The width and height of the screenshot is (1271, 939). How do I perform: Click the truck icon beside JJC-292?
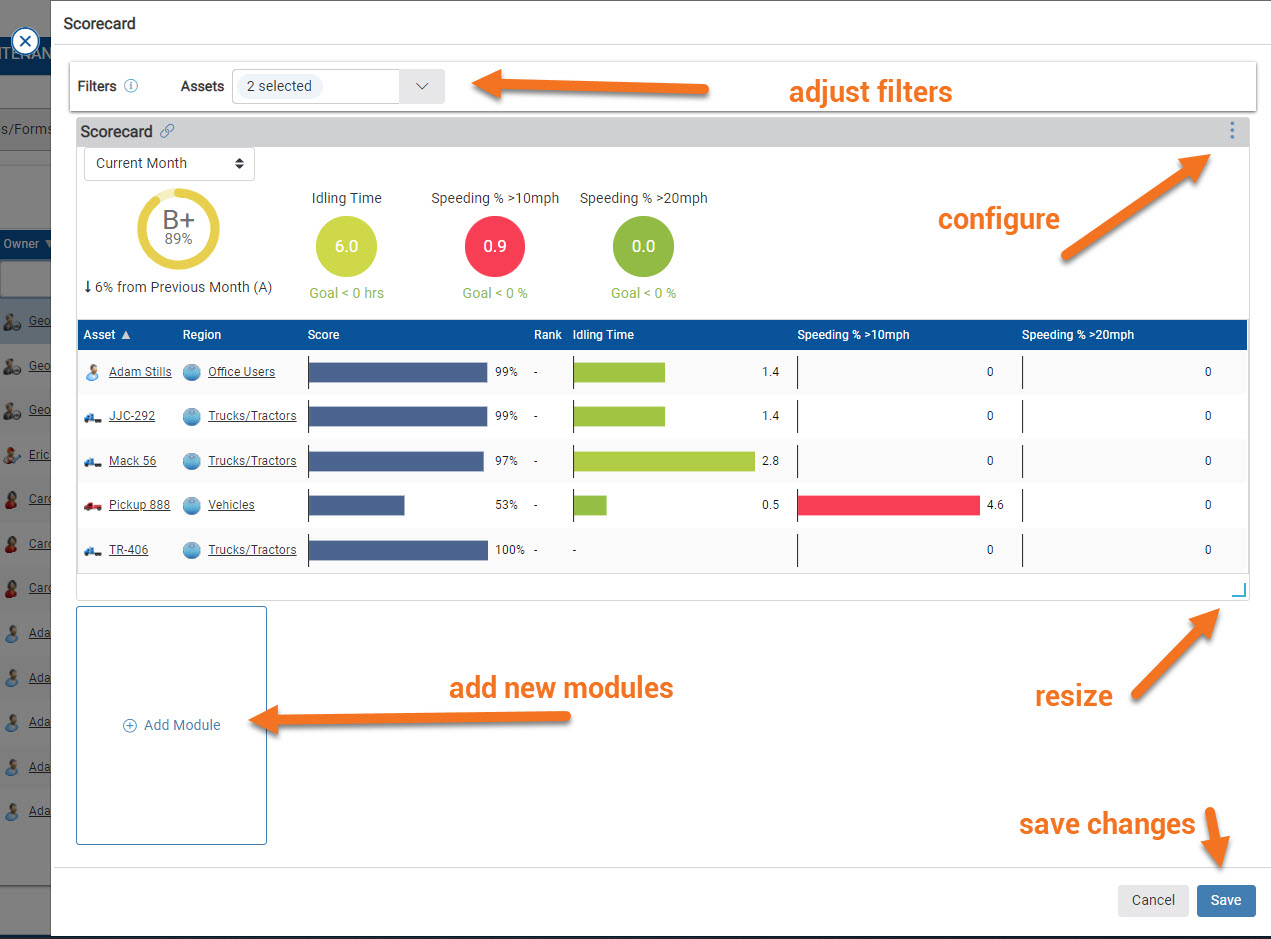91,416
